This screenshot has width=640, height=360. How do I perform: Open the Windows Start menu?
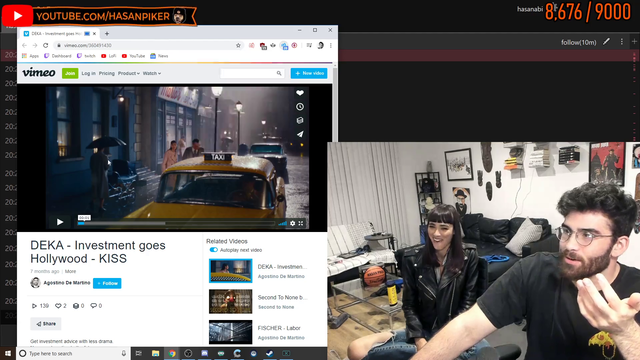[x=8, y=353]
